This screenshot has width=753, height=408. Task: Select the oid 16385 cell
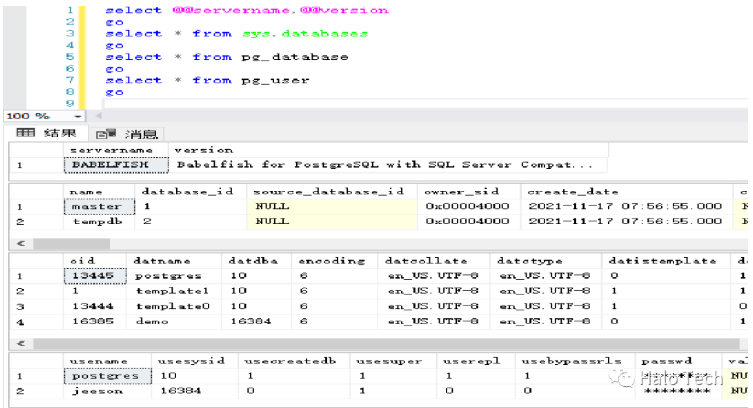pyautogui.click(x=95, y=321)
